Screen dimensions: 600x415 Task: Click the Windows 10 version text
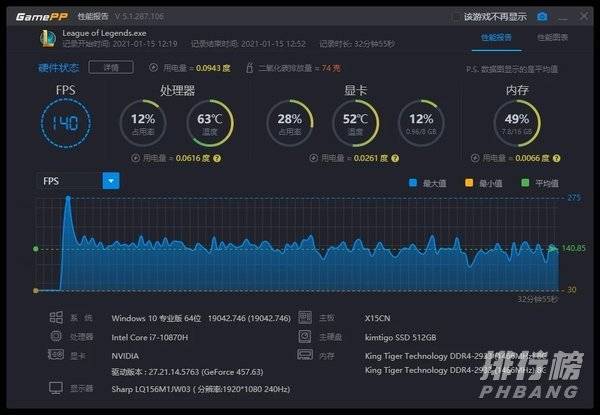coord(201,318)
